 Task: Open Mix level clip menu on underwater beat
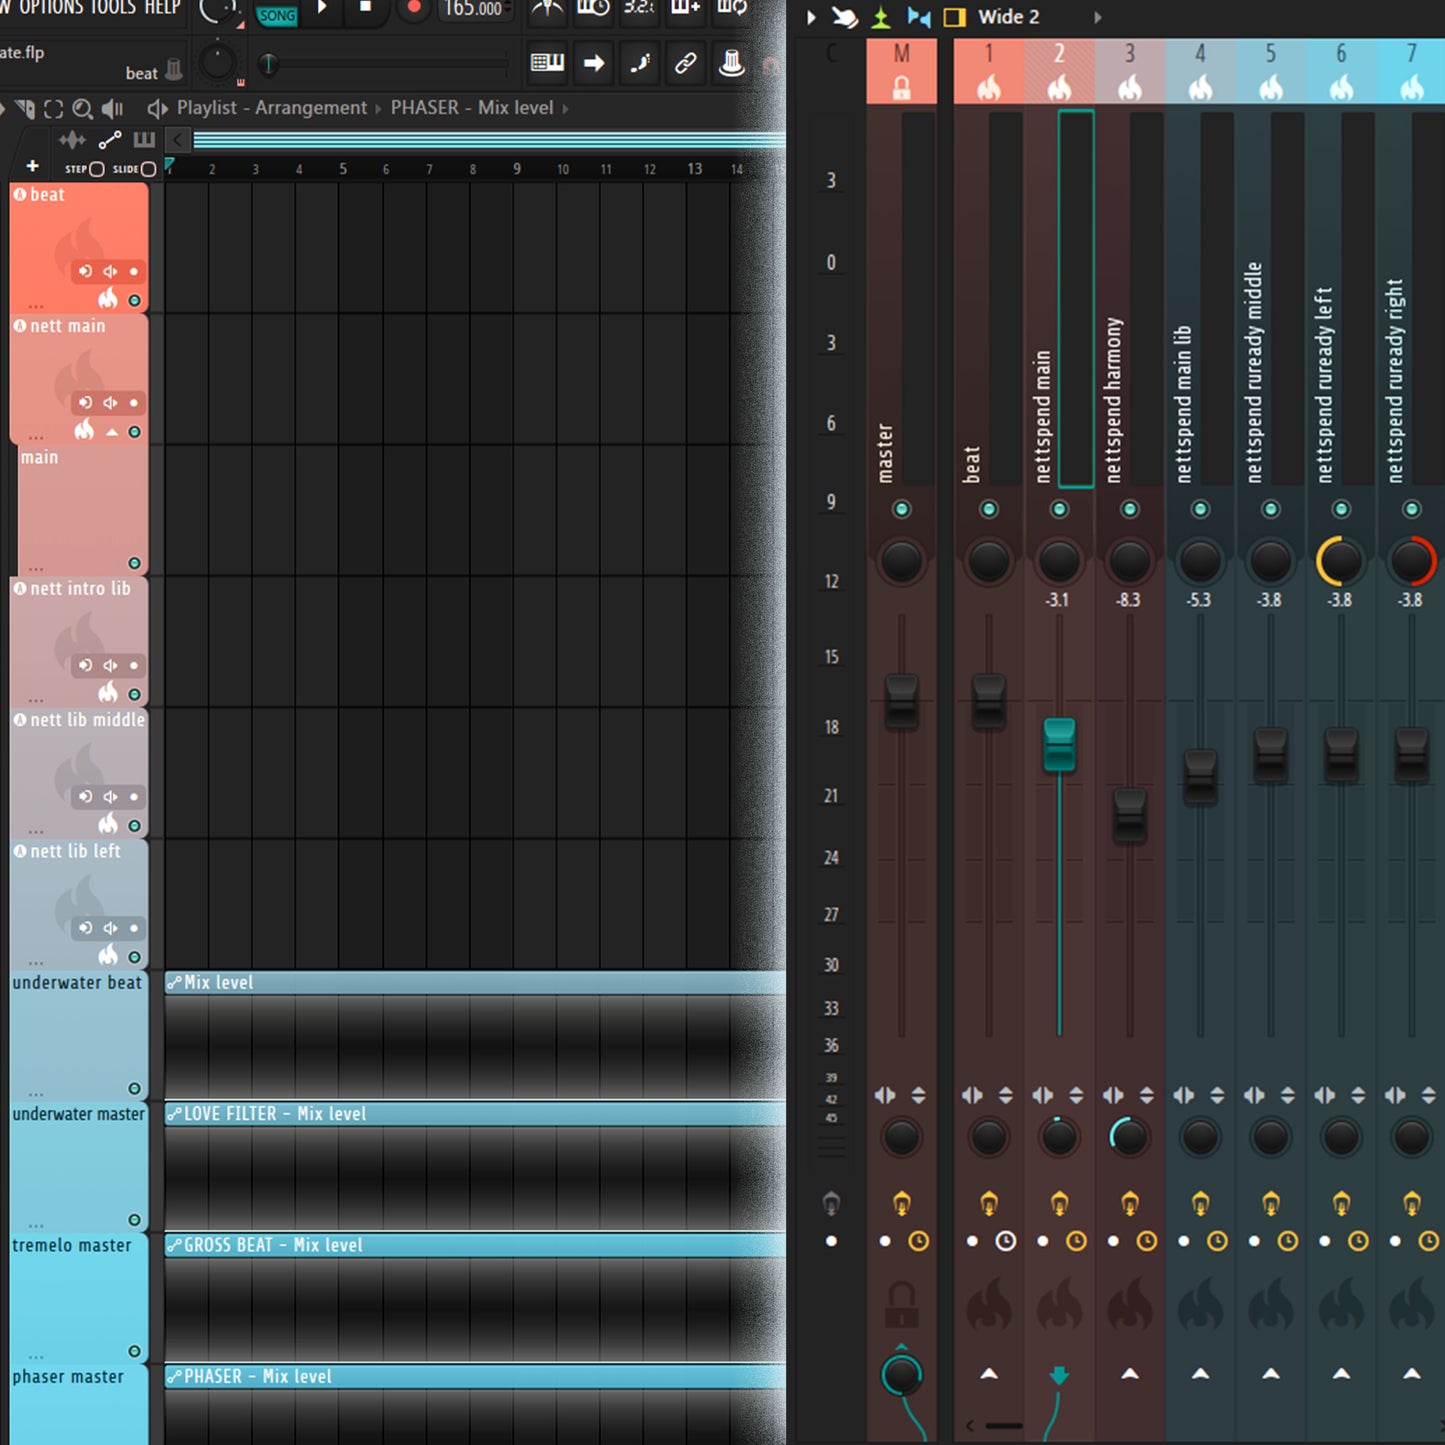pos(174,983)
